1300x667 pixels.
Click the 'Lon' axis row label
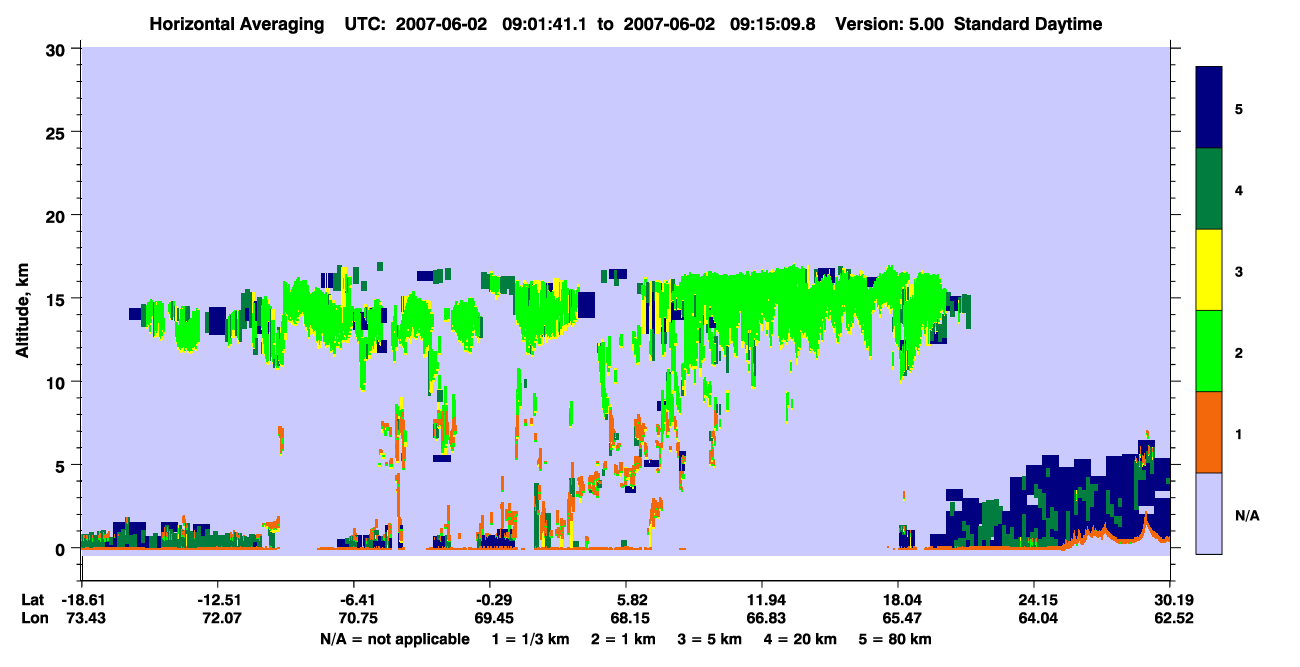click(x=34, y=618)
